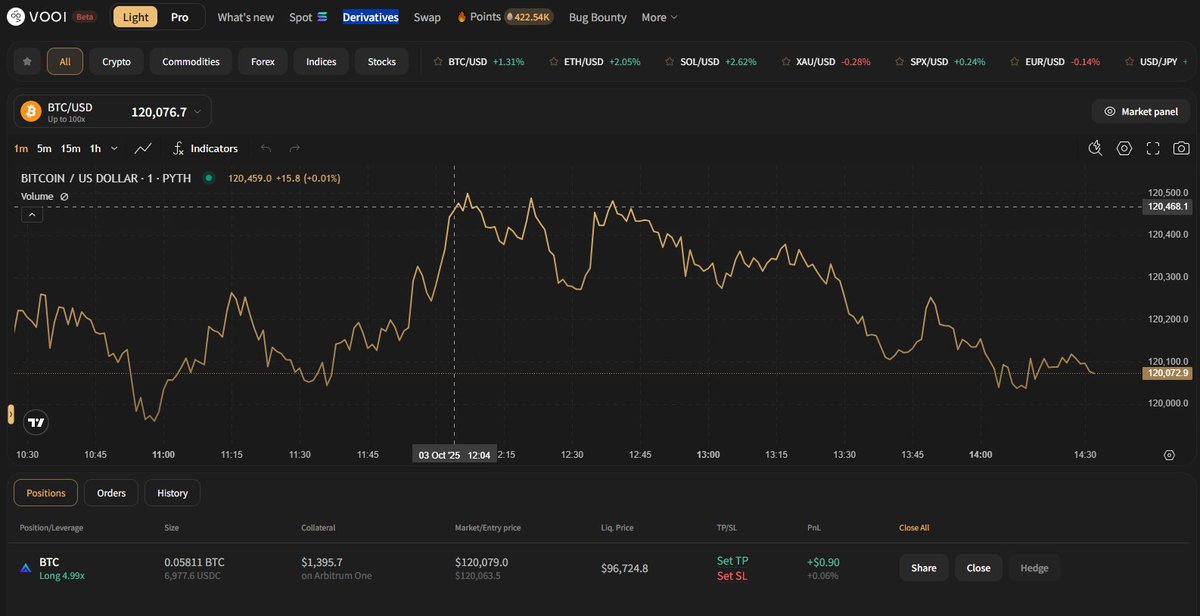Click the TradingView logo on chart
This screenshot has width=1200, height=616.
(37, 422)
